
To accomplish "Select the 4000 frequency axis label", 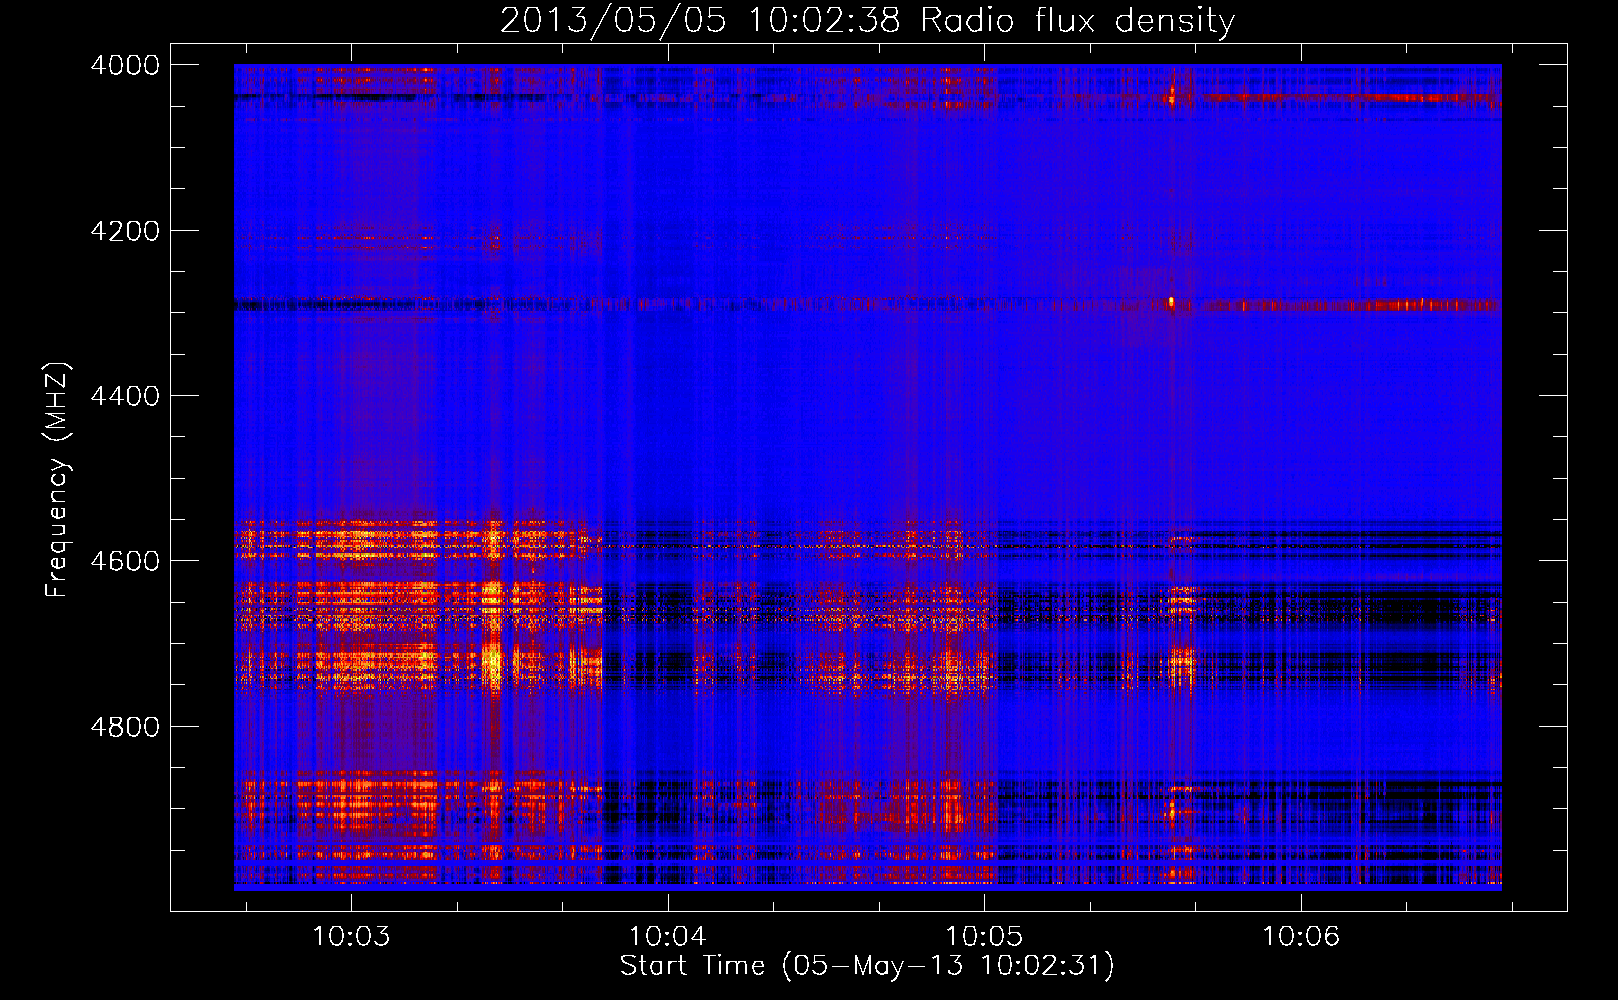I will click(125, 65).
